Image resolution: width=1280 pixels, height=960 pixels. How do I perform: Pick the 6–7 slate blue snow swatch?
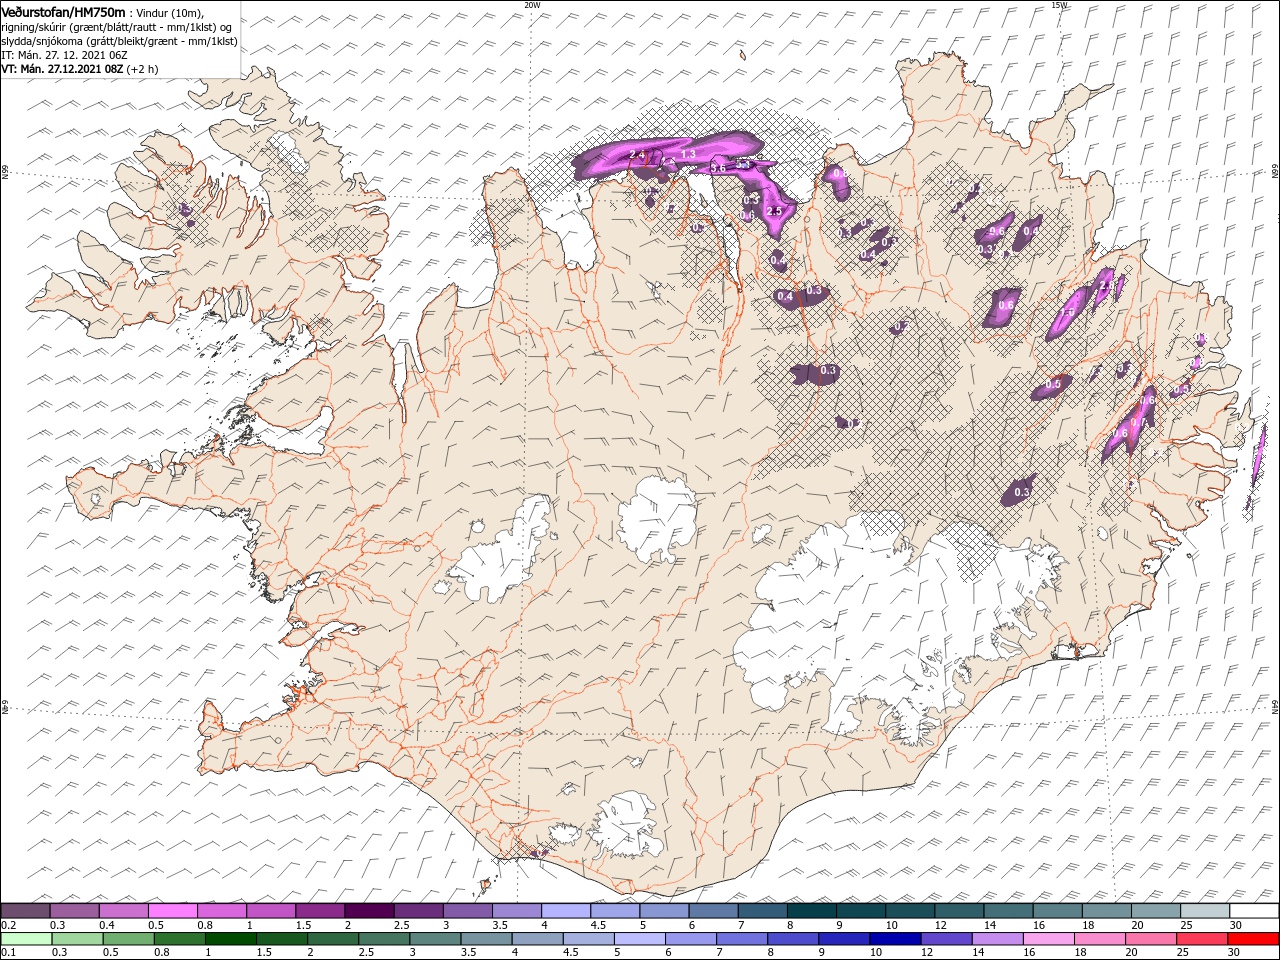pyautogui.click(x=714, y=911)
